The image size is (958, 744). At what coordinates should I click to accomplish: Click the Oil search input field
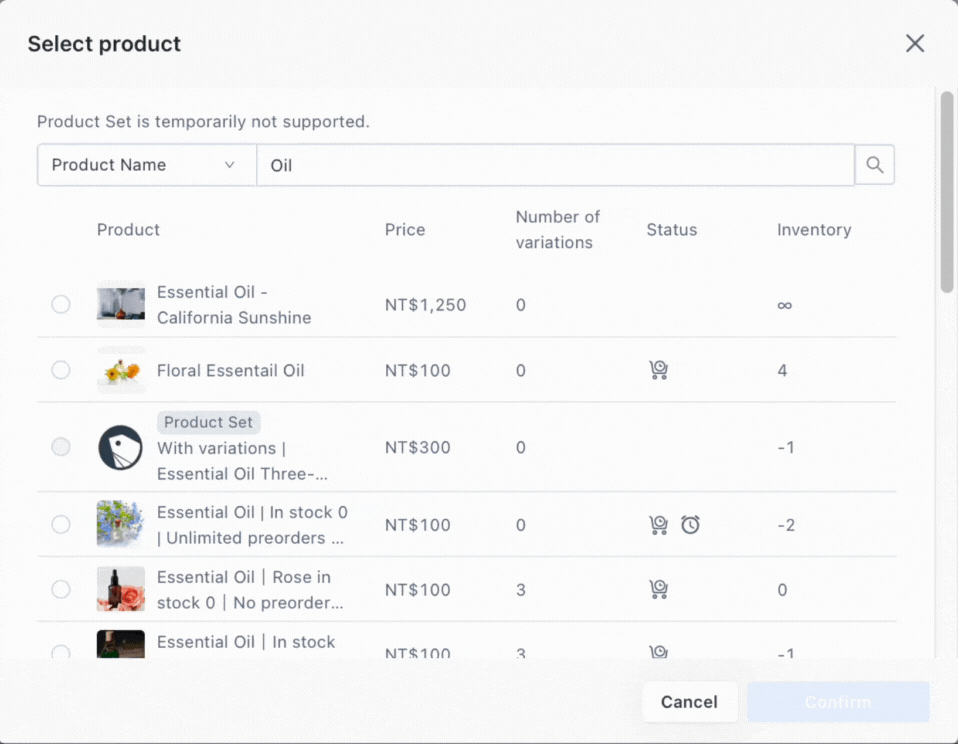pos(556,164)
